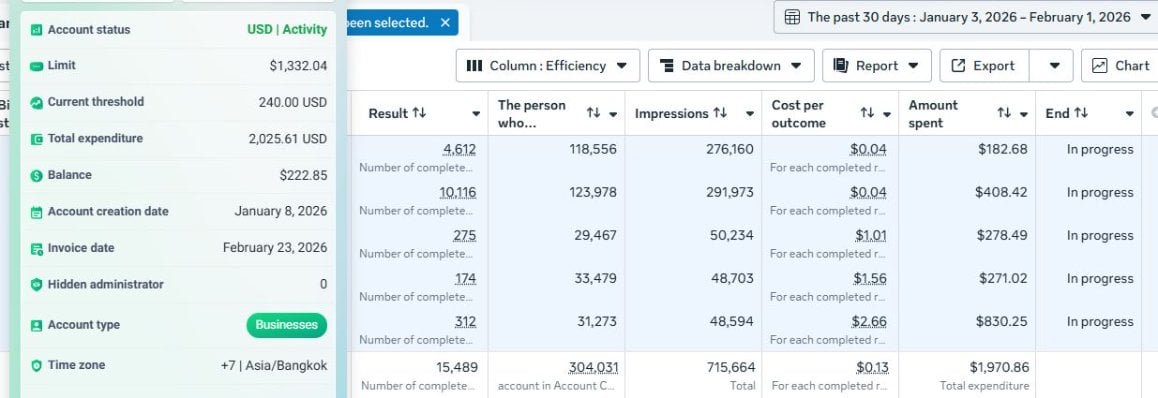
Task: Click the Invoice date icon
Action: pos(36,248)
